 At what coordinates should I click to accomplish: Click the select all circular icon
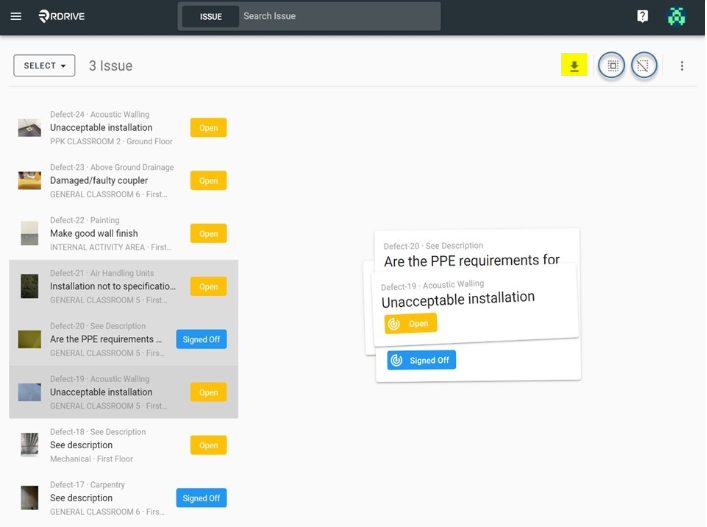[612, 65]
